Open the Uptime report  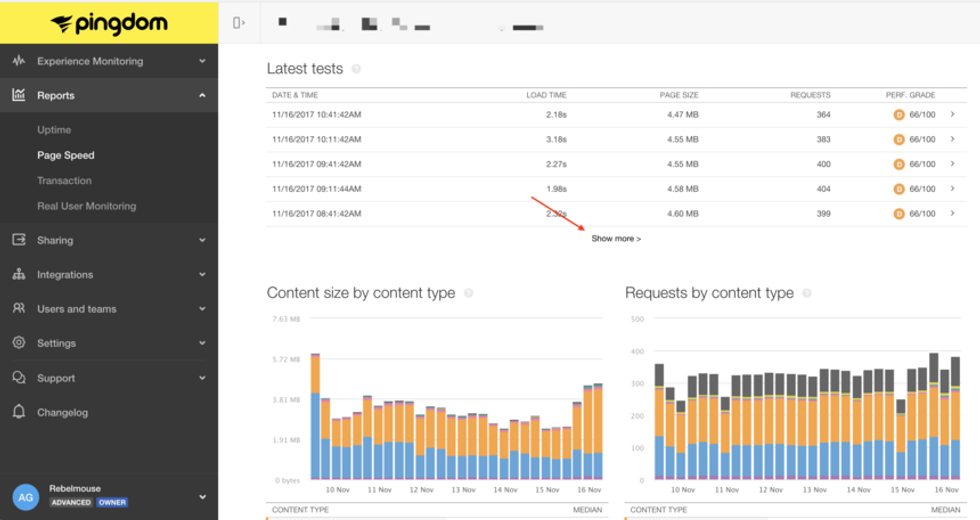pyautogui.click(x=54, y=130)
